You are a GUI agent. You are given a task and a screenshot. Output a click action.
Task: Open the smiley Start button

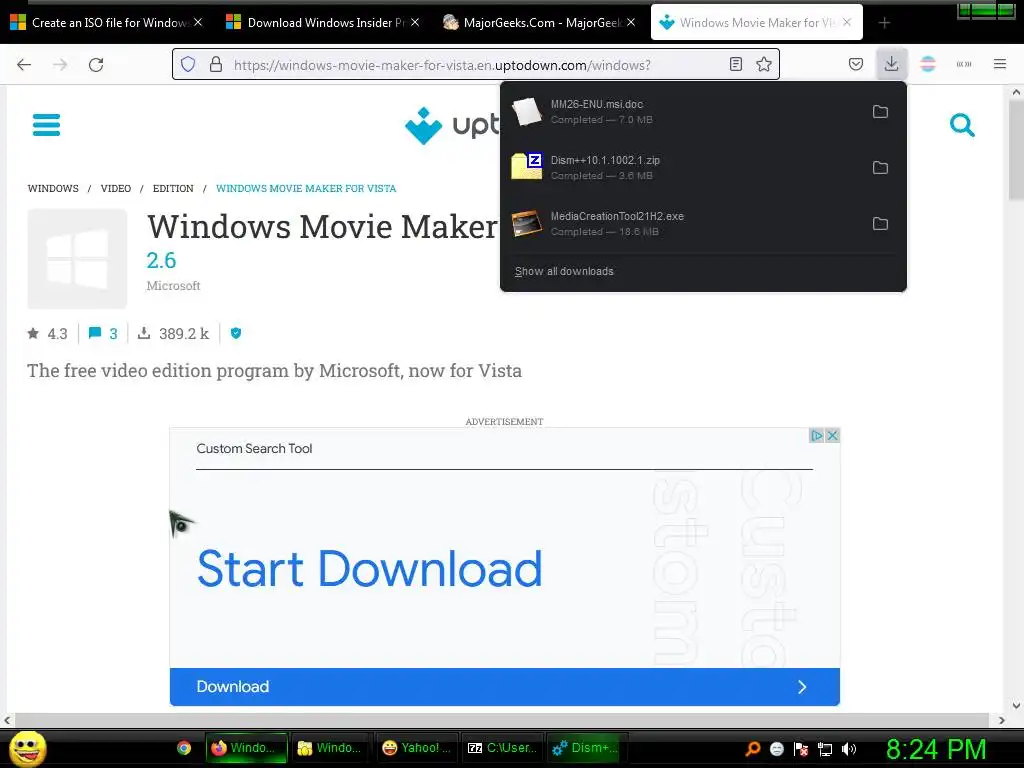[27, 748]
